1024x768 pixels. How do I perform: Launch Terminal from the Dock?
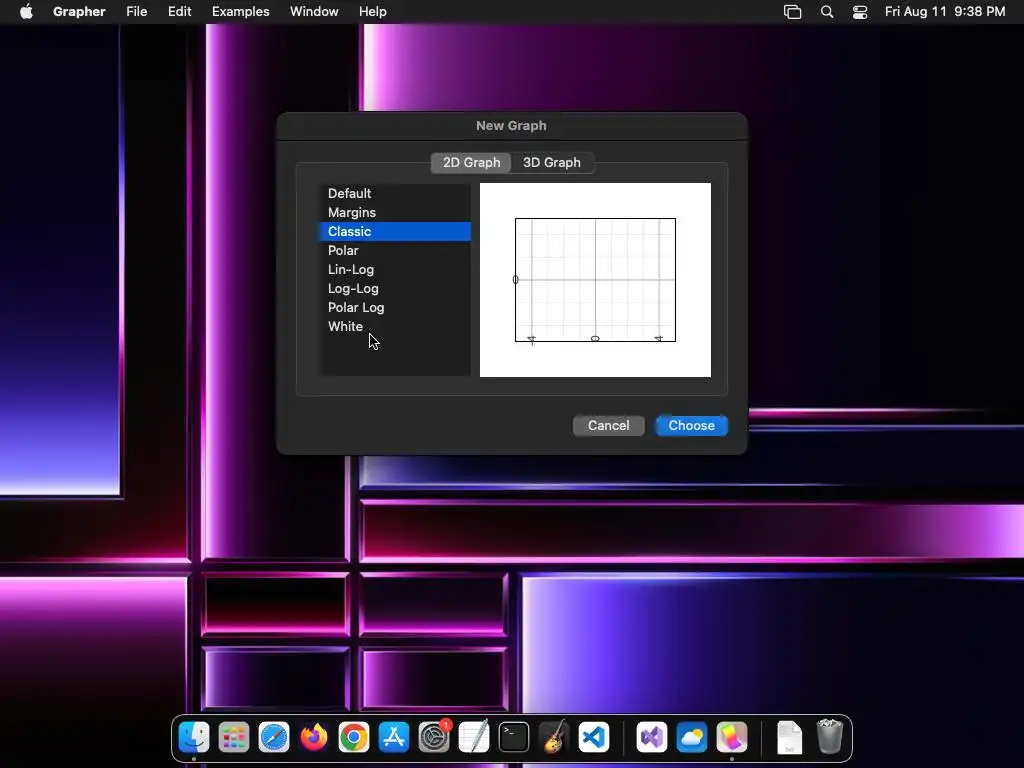coord(514,737)
